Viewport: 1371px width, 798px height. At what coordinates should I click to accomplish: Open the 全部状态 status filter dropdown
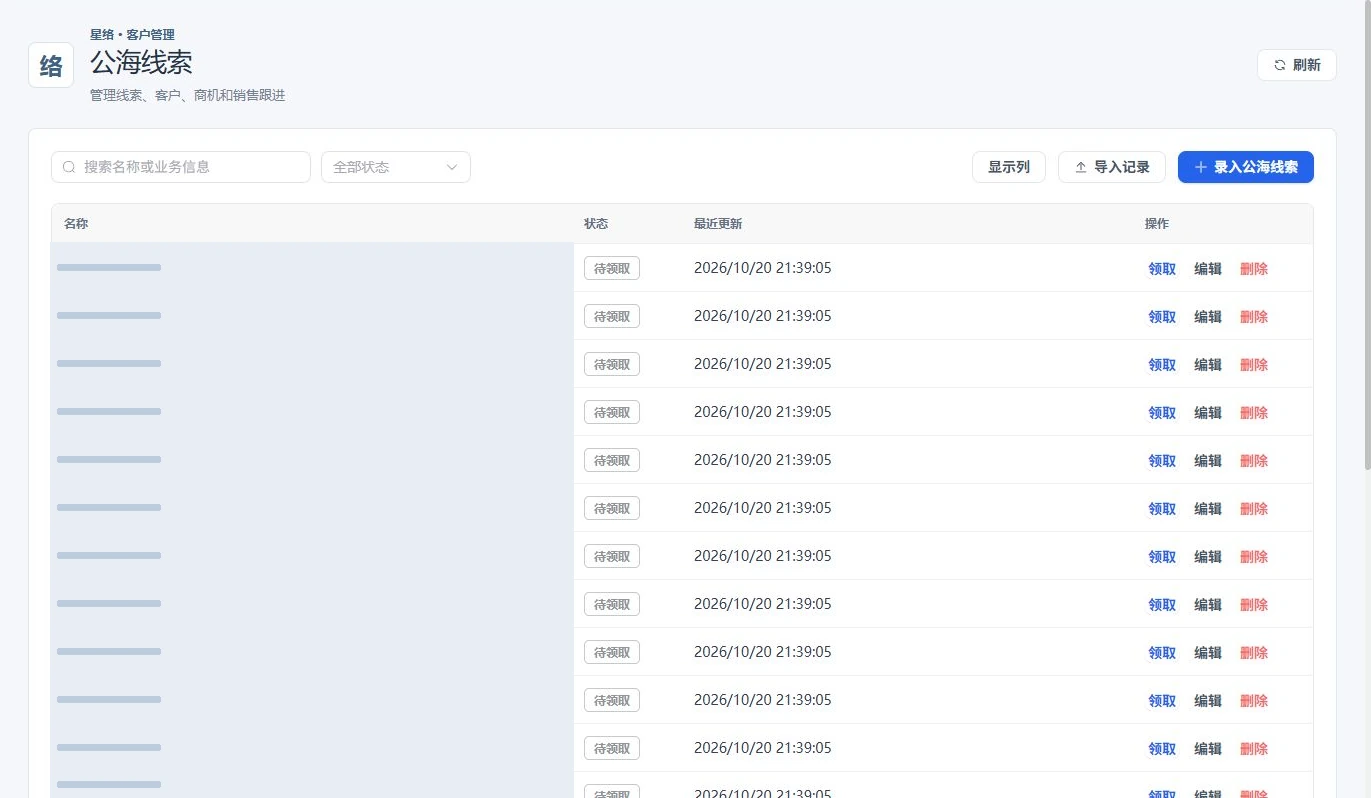click(x=396, y=167)
